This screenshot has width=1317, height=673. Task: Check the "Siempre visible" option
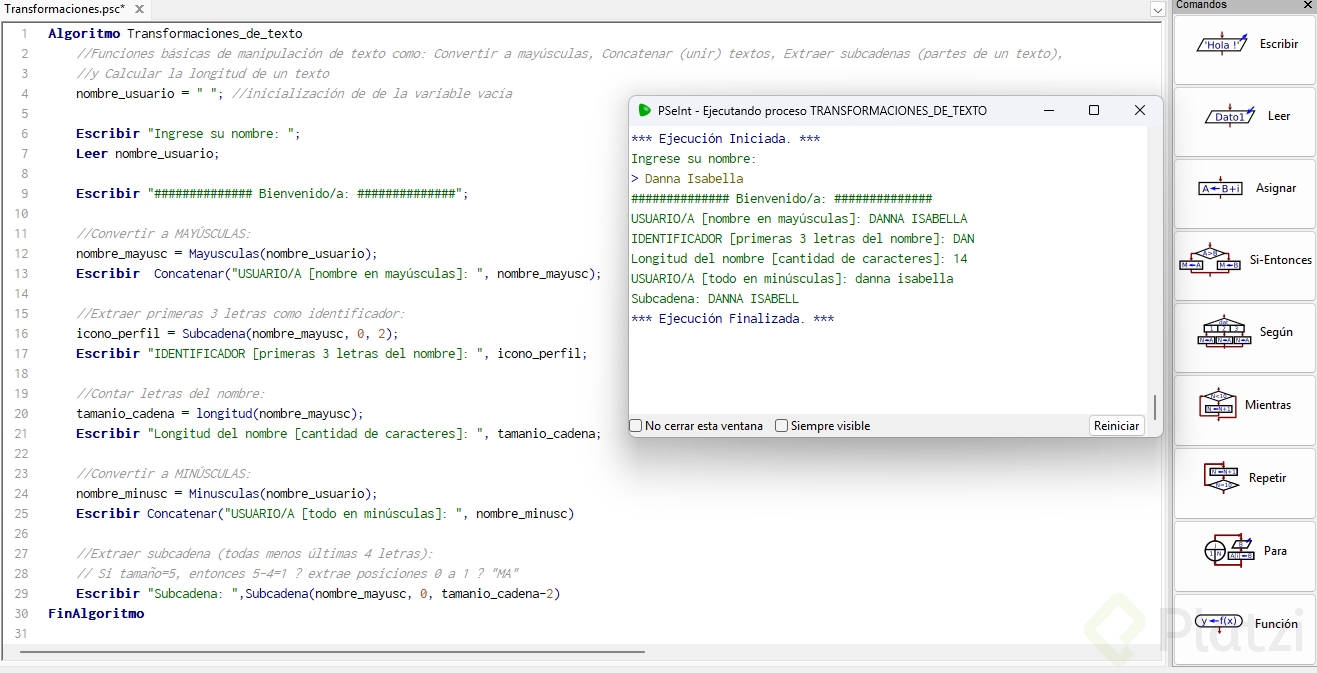tap(782, 426)
